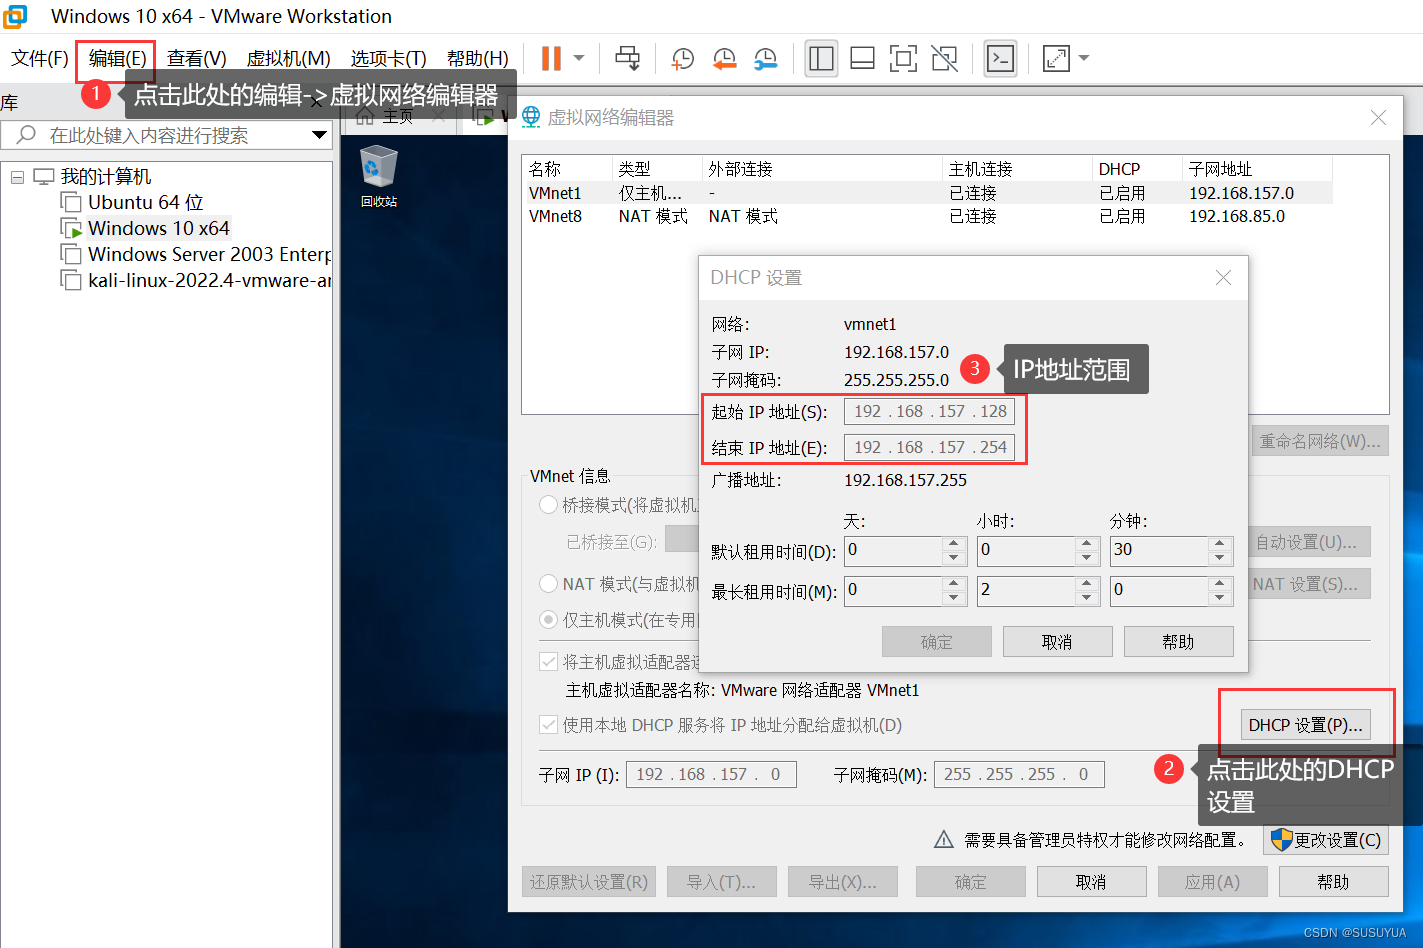Click the 192.168.85.0 subnet address cell
Viewport: 1423px width, 948px height.
(x=1236, y=216)
